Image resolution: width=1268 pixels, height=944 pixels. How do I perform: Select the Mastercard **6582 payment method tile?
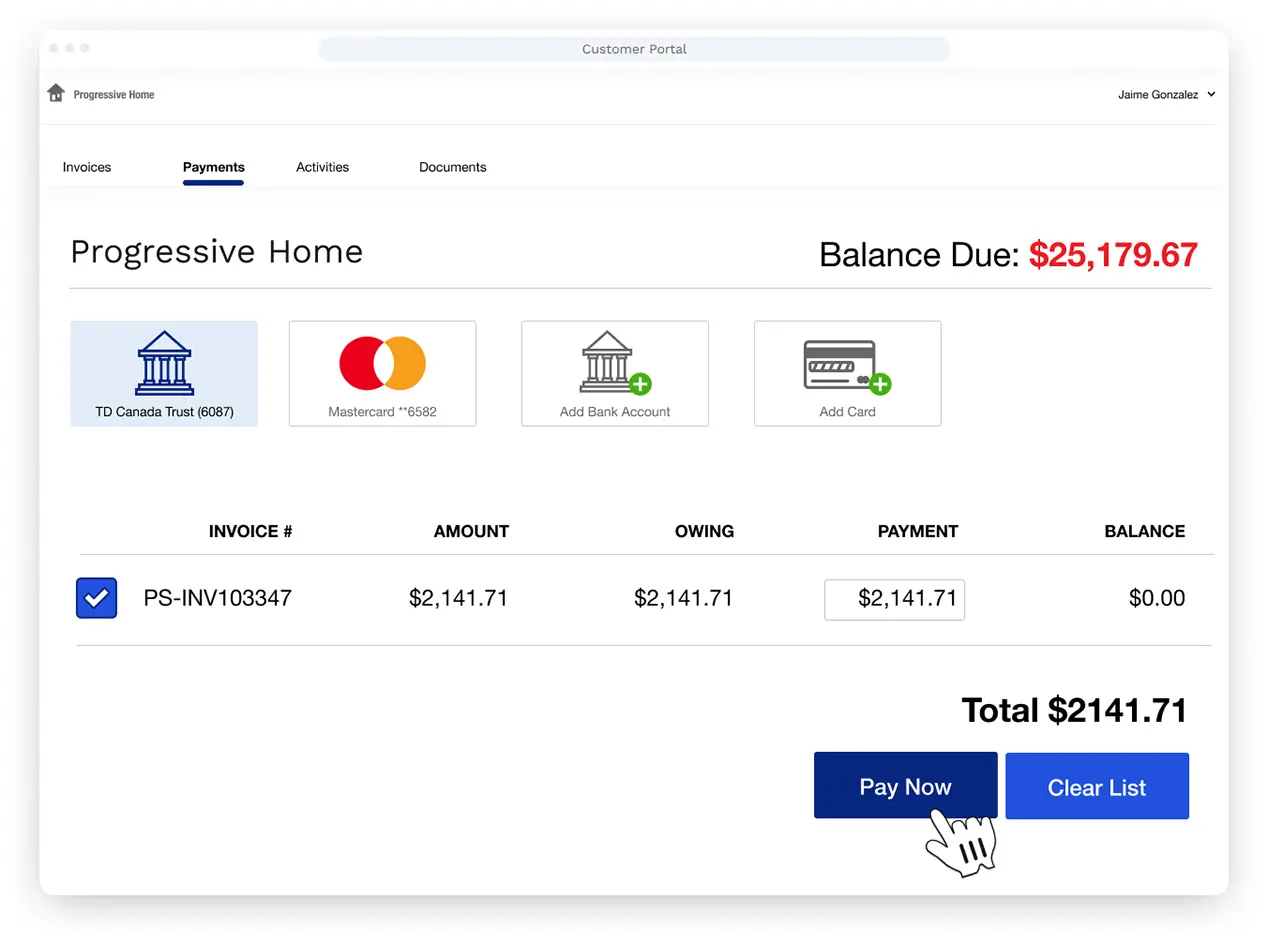(382, 373)
